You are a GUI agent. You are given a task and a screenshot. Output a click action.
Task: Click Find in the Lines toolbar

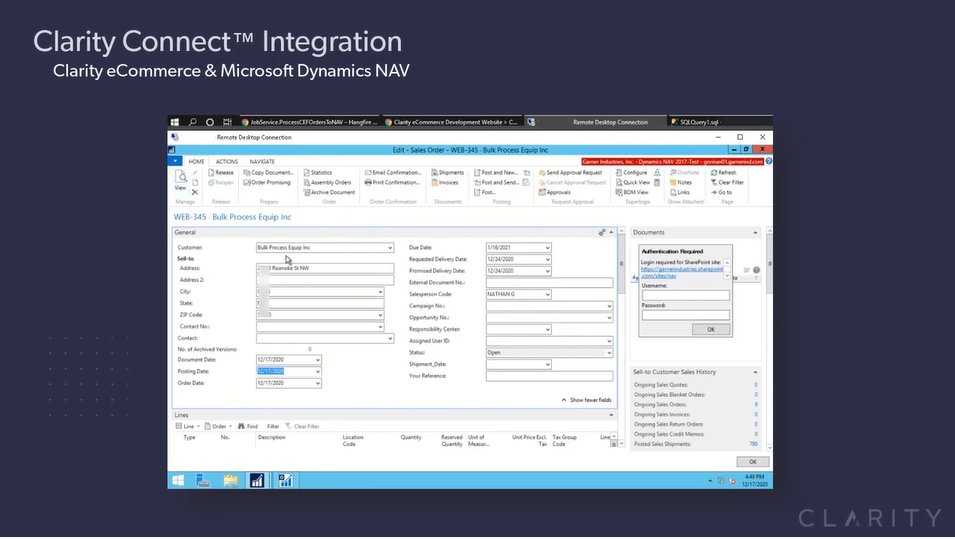(x=248, y=426)
